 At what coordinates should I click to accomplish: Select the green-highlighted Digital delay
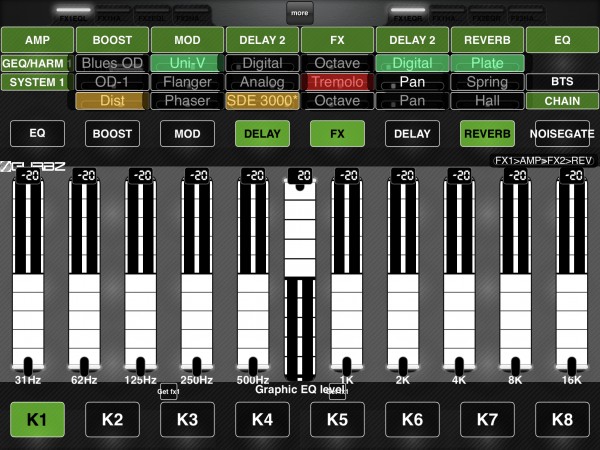coord(412,63)
